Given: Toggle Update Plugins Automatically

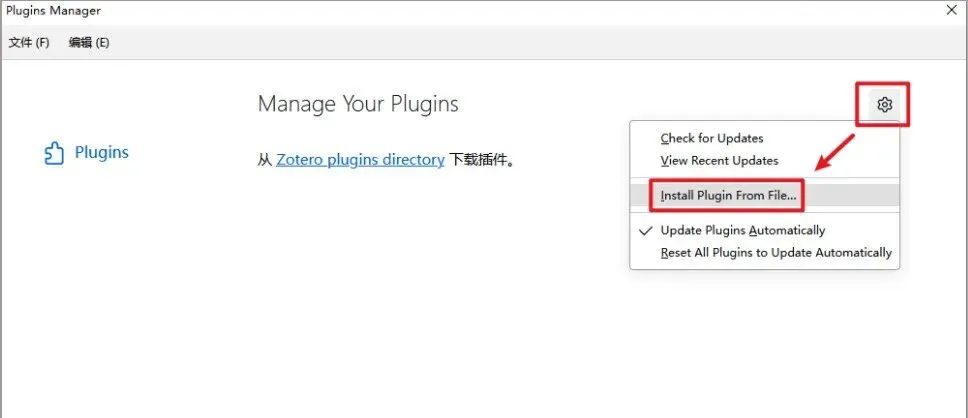Looking at the screenshot, I should coord(764,230).
